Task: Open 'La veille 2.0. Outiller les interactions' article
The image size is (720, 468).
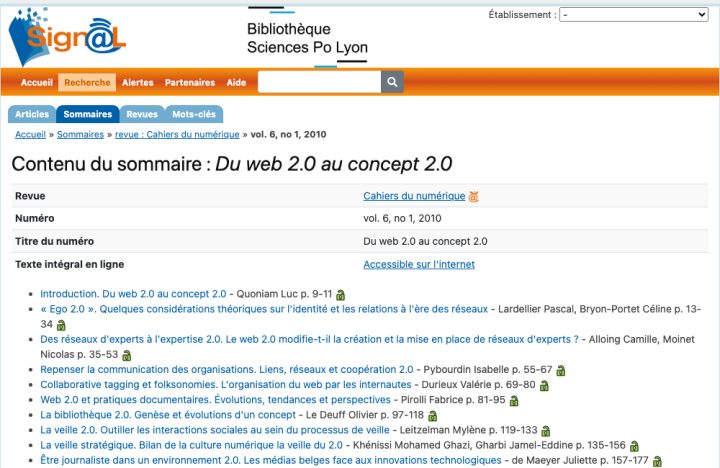Action: [215, 430]
